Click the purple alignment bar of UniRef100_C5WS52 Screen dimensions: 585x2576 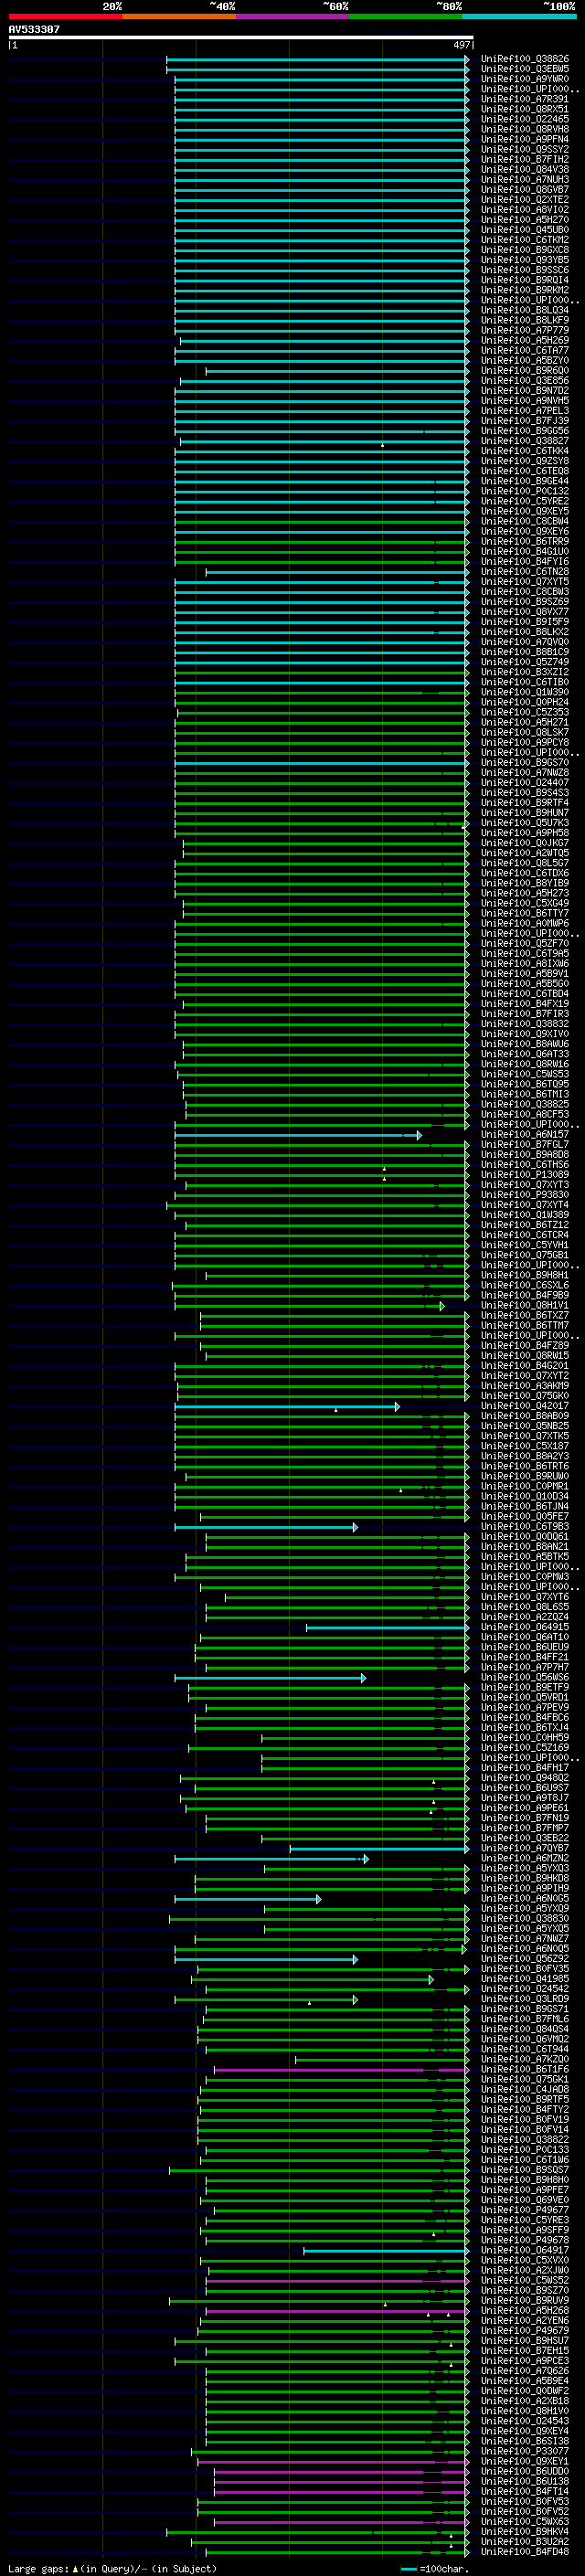[338, 2280]
